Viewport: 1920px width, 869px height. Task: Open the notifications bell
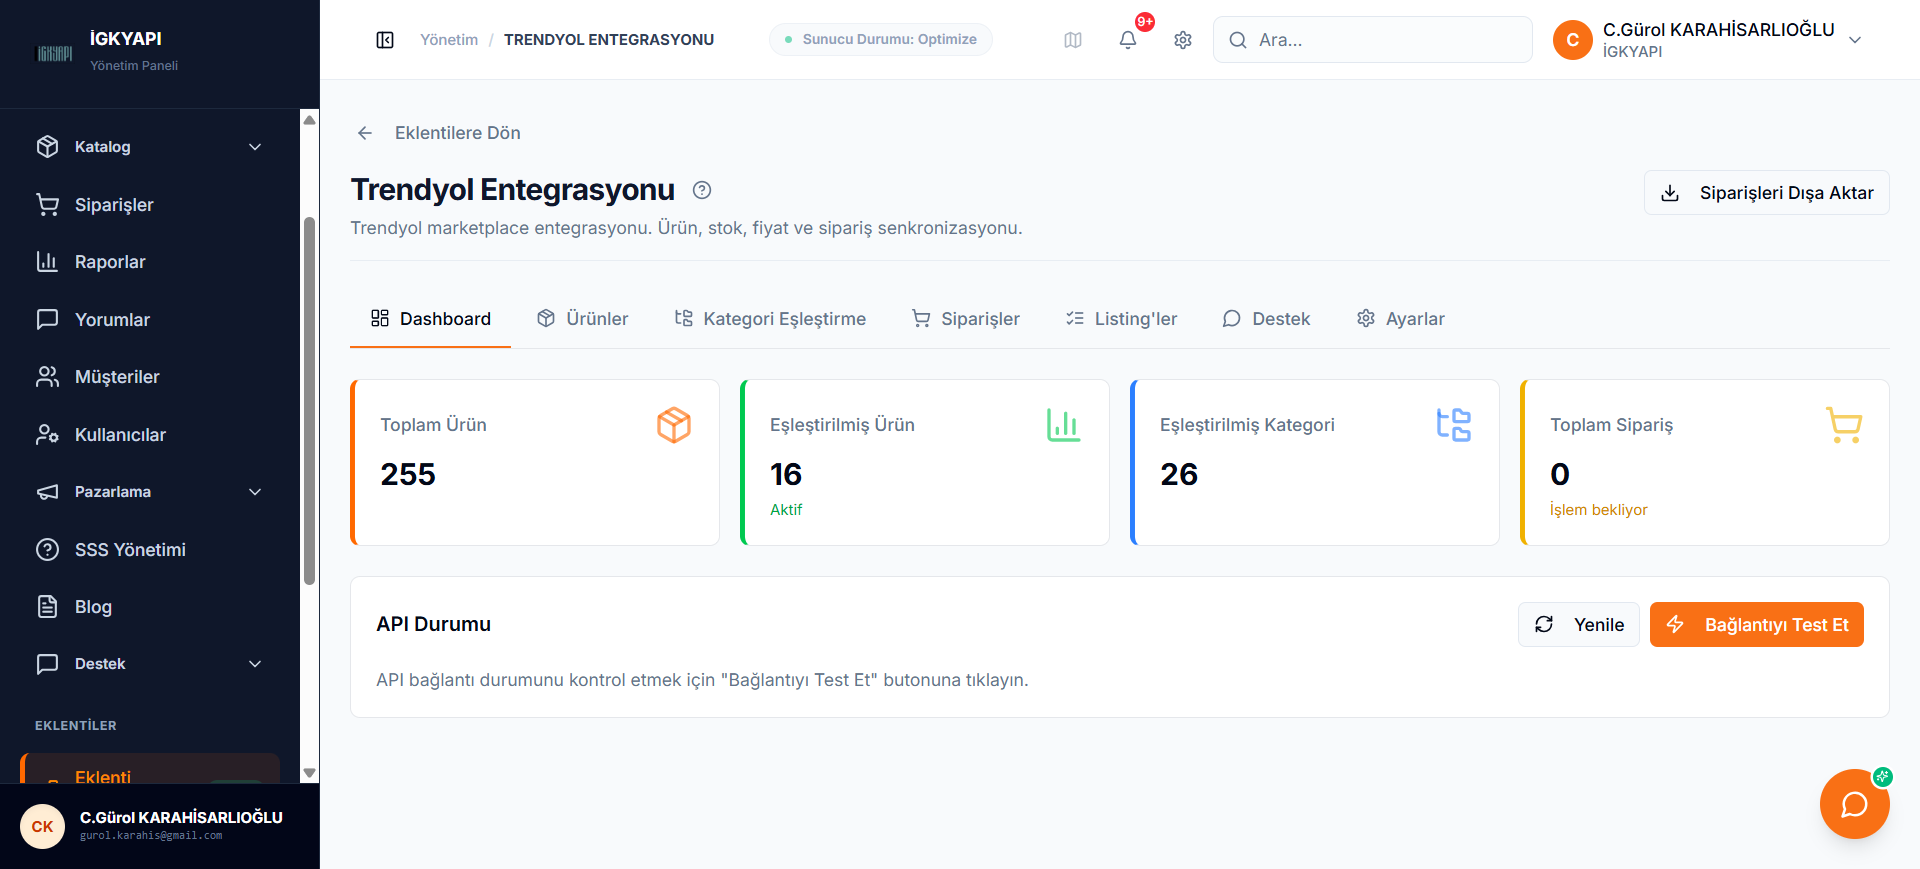click(1128, 40)
